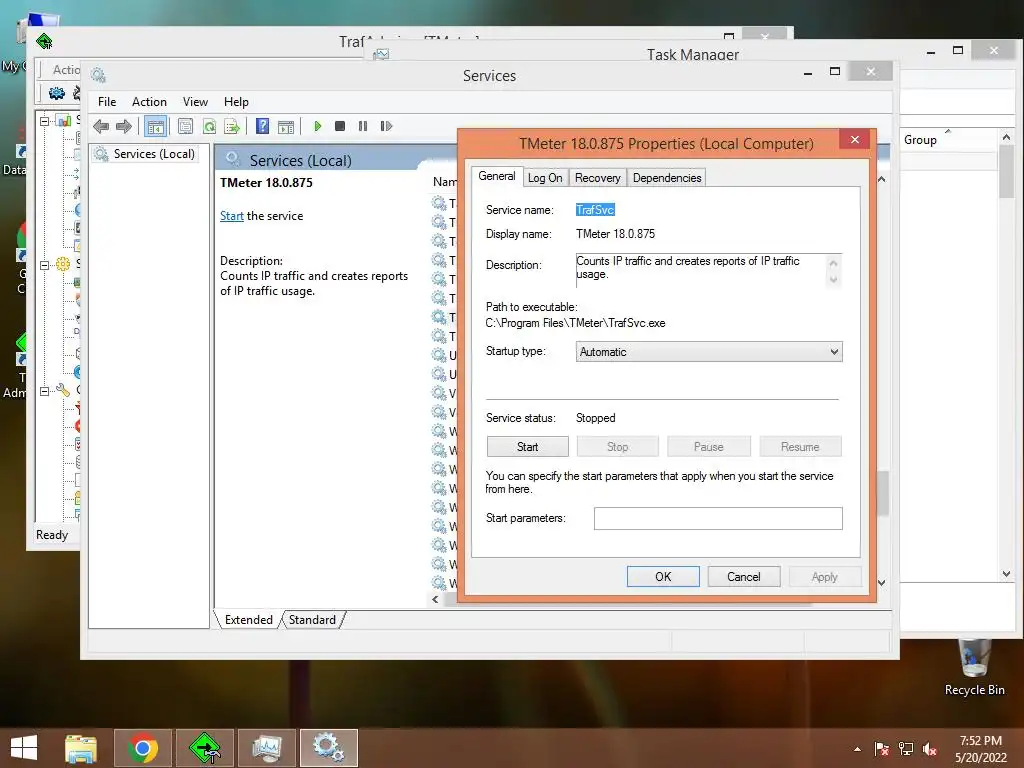Click the wrench tree icon in TrafAdmin
This screenshot has width=1024, height=768.
point(63,390)
